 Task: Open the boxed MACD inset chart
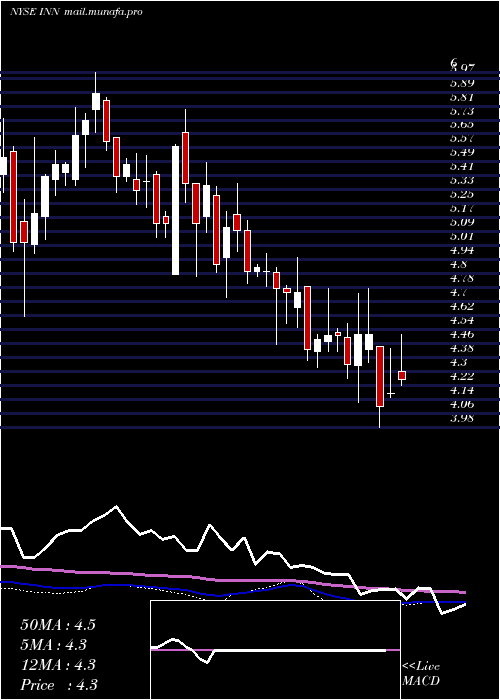pos(275,650)
